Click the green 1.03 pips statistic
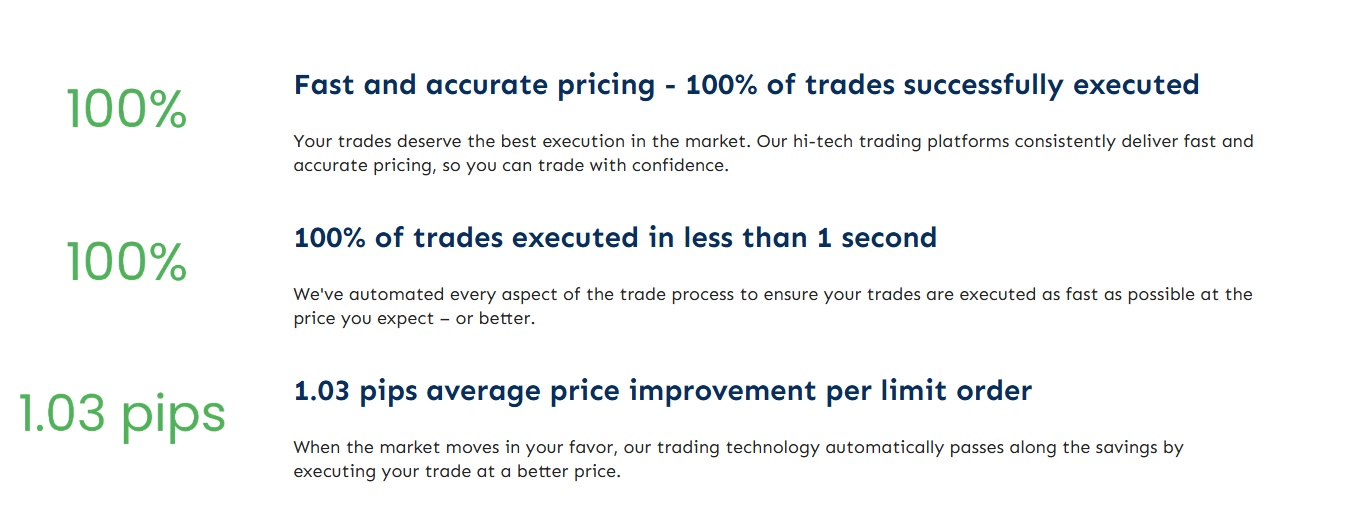The width and height of the screenshot is (1350, 529). tap(122, 414)
